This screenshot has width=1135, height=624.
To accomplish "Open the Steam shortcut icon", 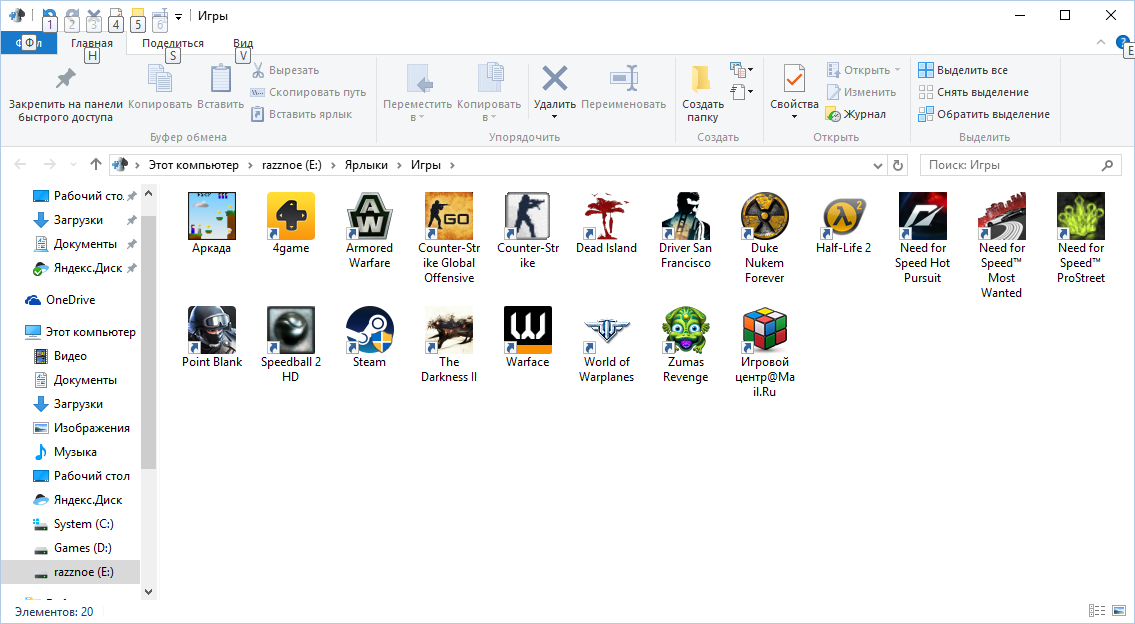I will [369, 331].
